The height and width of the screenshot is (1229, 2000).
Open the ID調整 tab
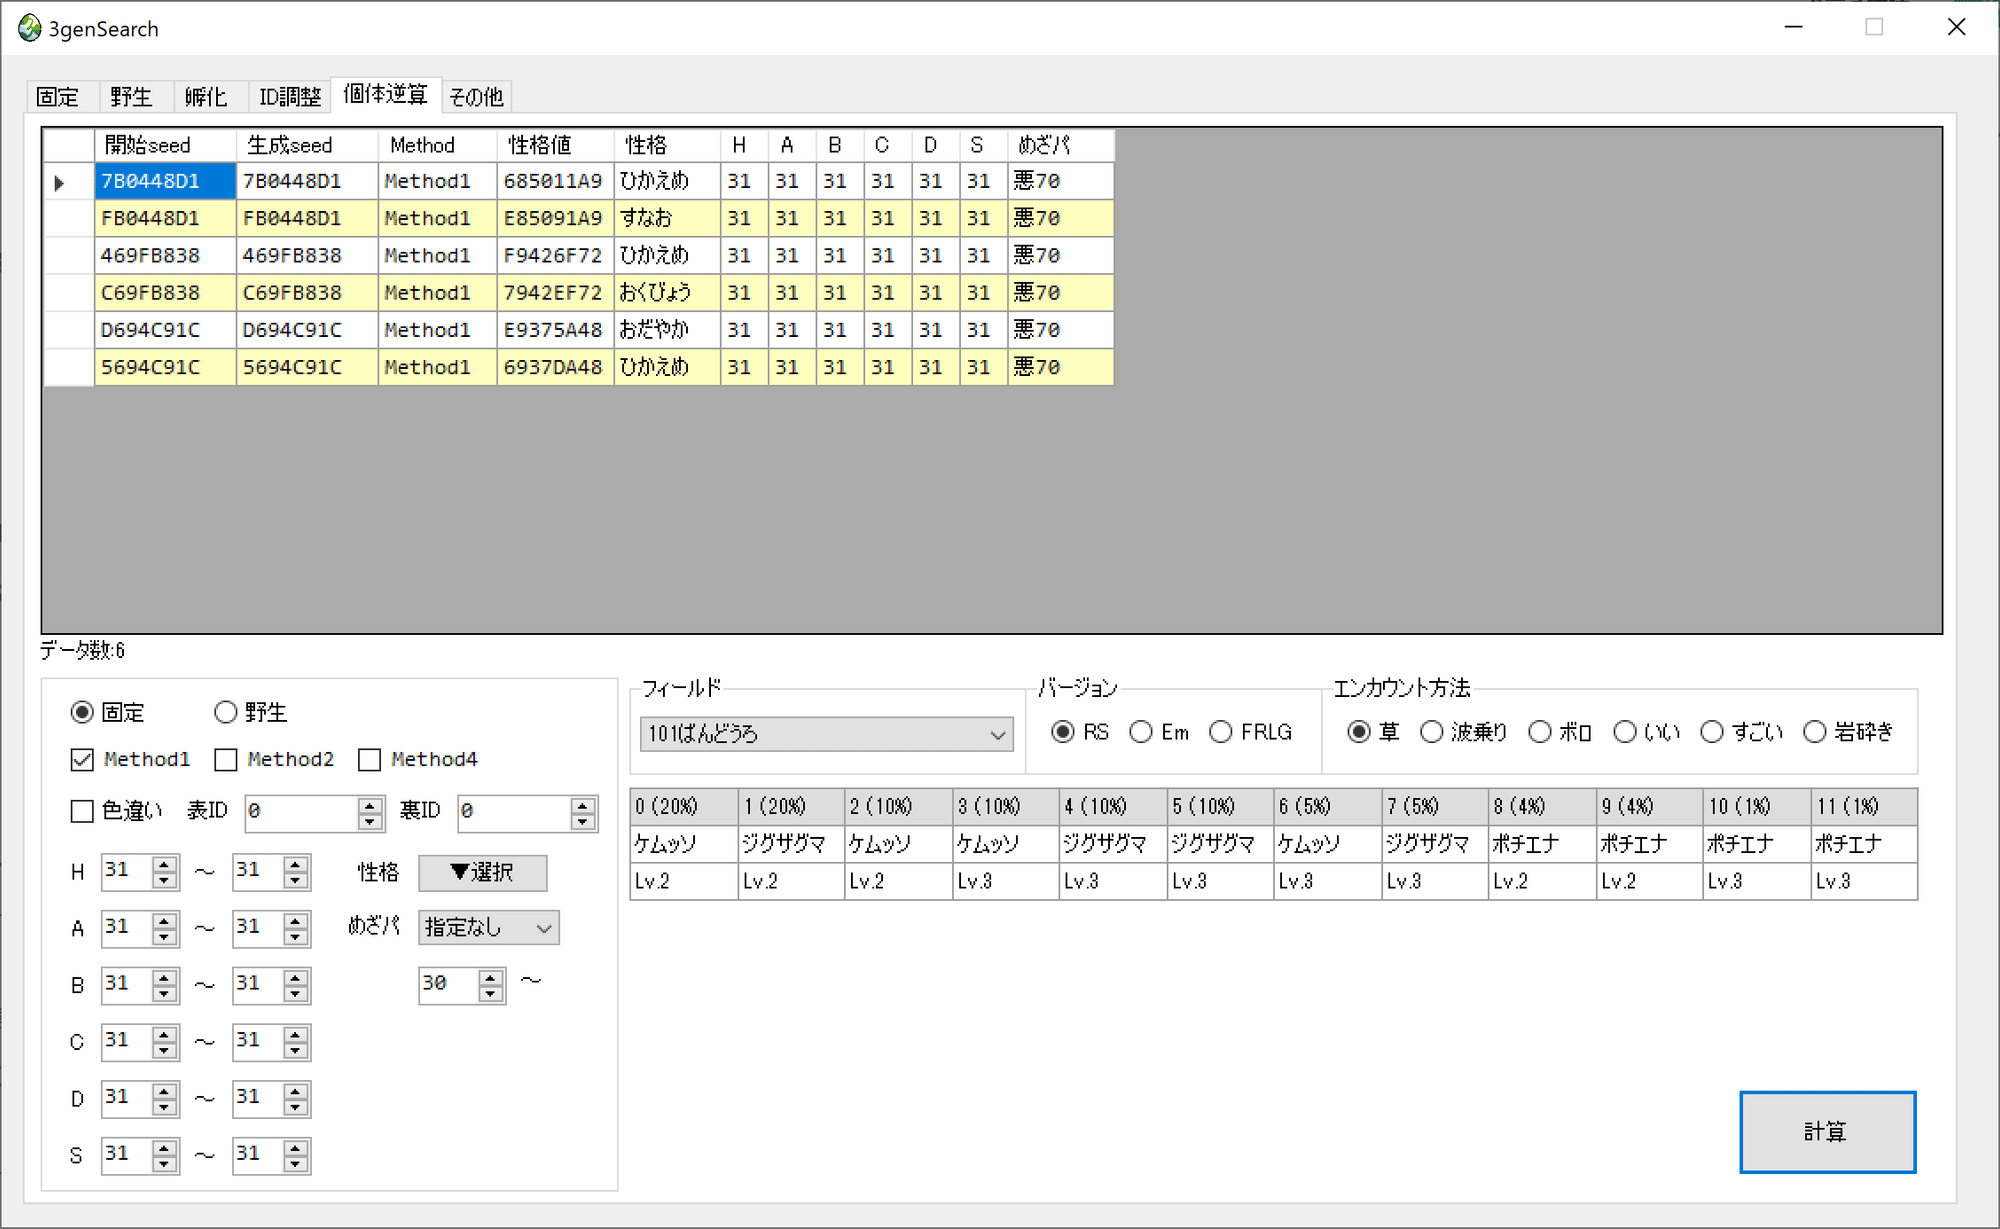point(290,96)
